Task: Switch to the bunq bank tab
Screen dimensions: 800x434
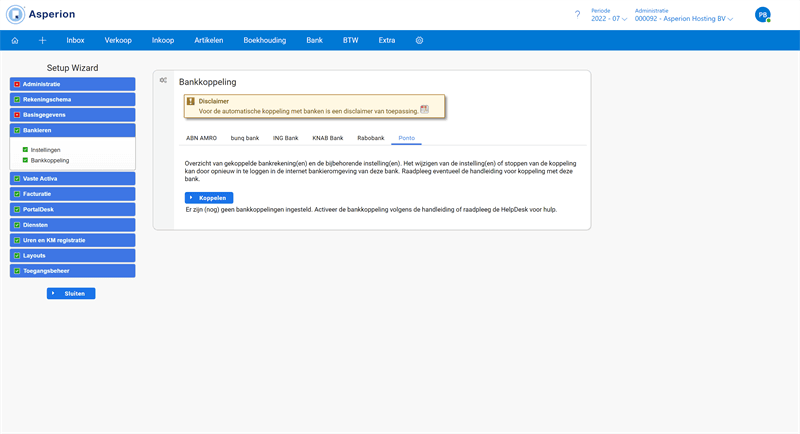Action: click(x=245, y=138)
